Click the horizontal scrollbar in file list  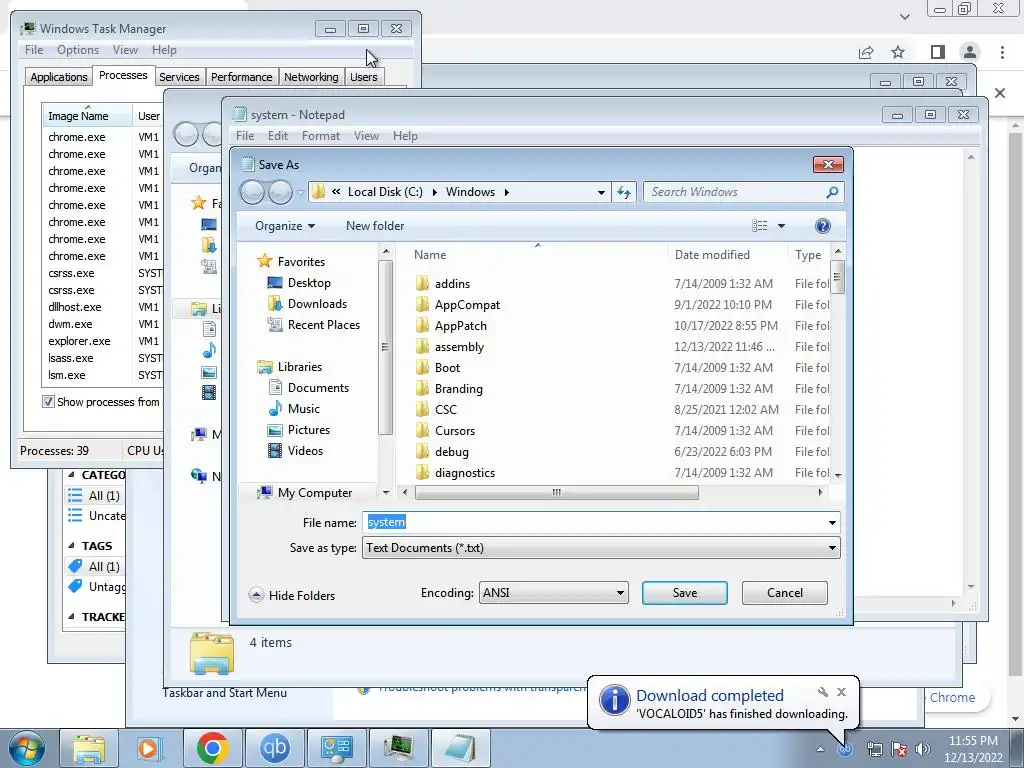click(556, 493)
